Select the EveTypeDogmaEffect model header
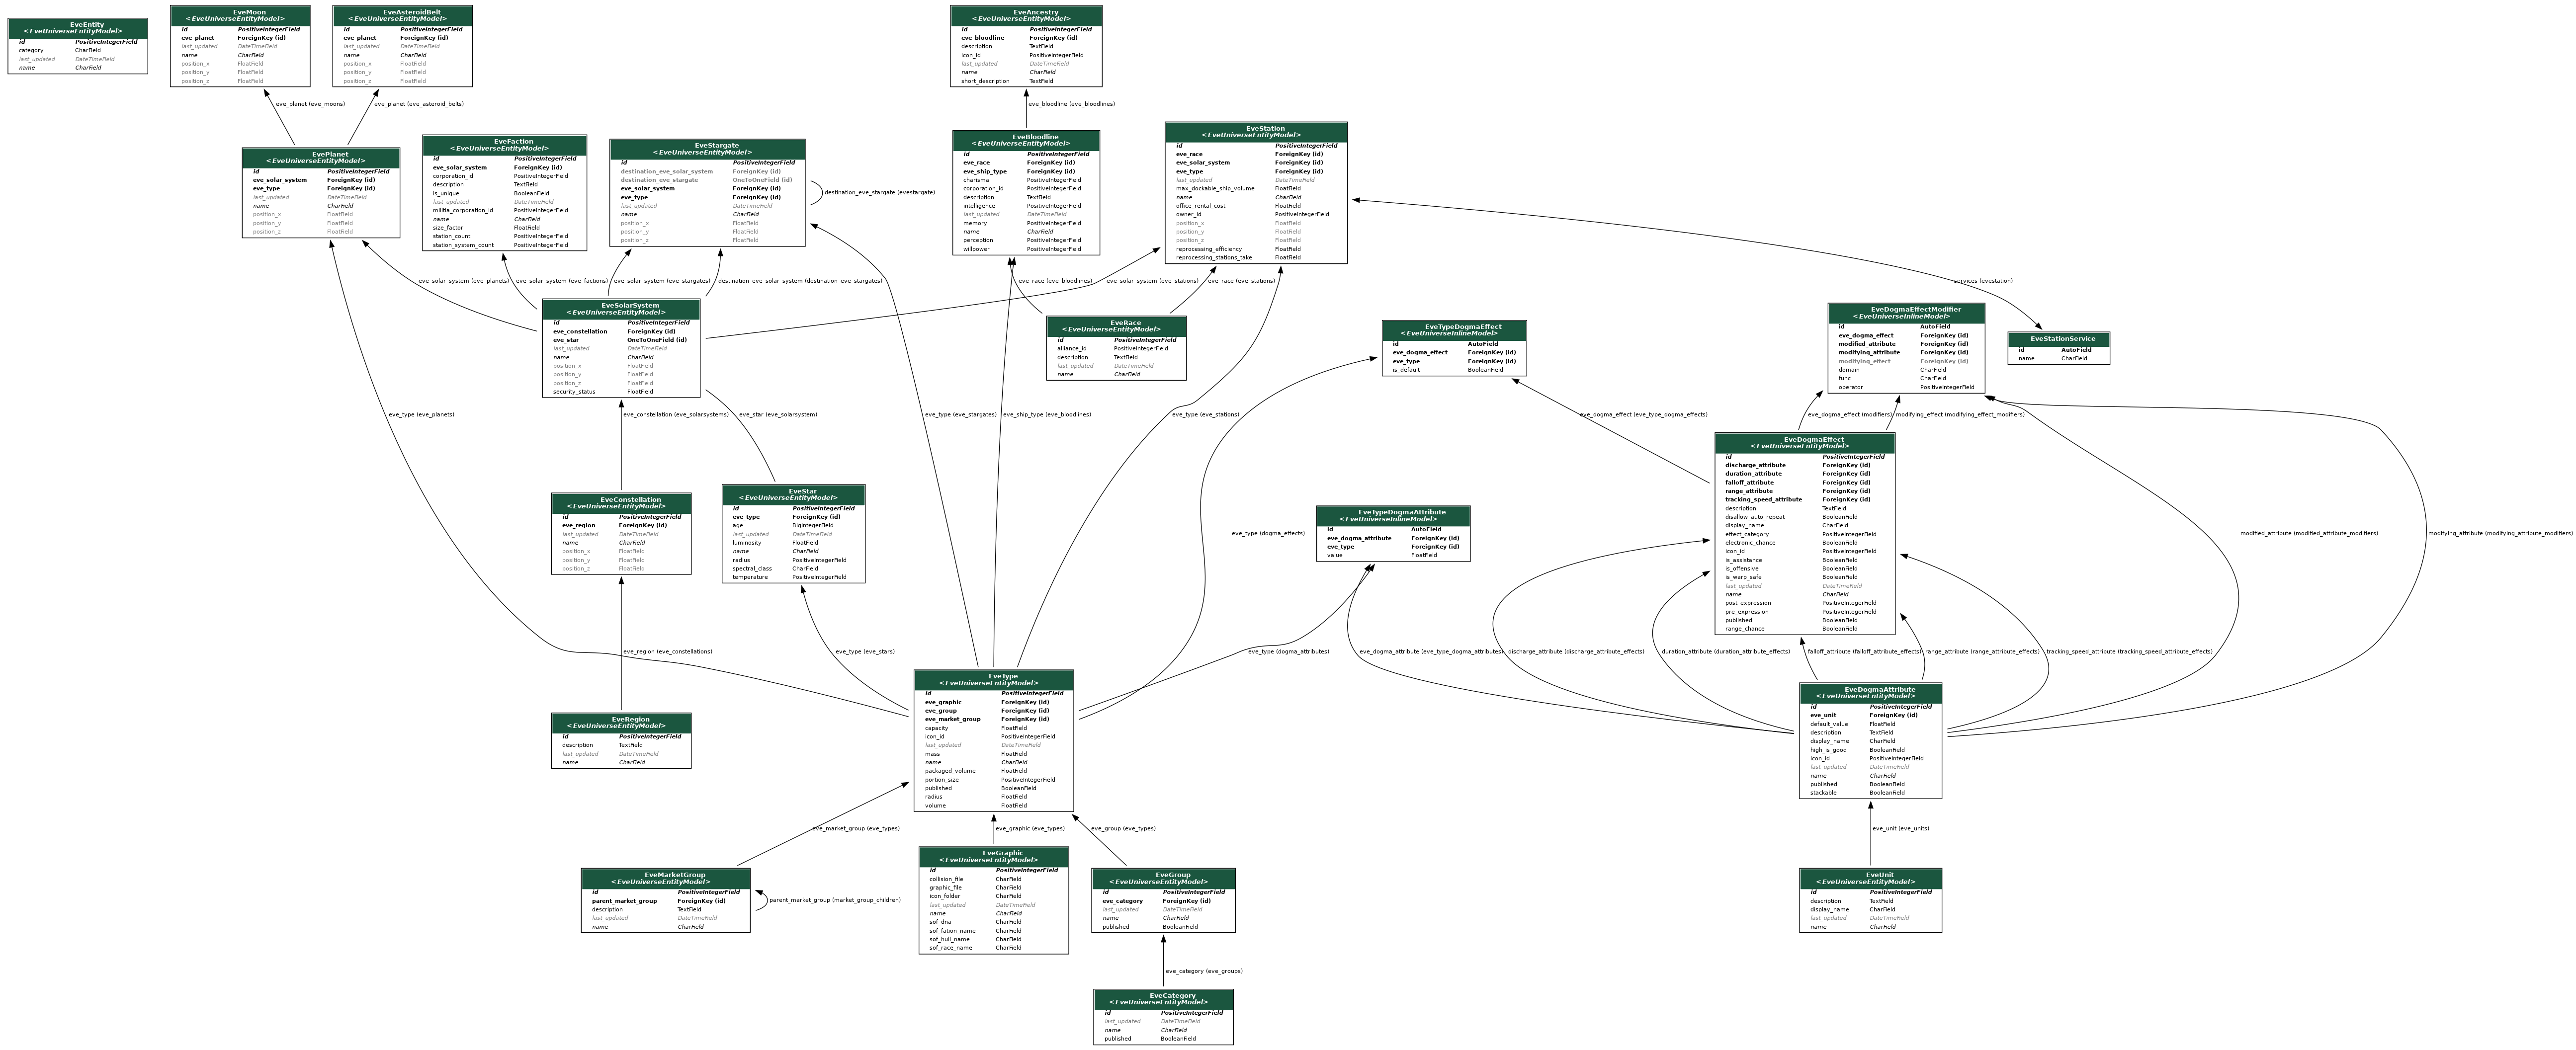 1454,330
